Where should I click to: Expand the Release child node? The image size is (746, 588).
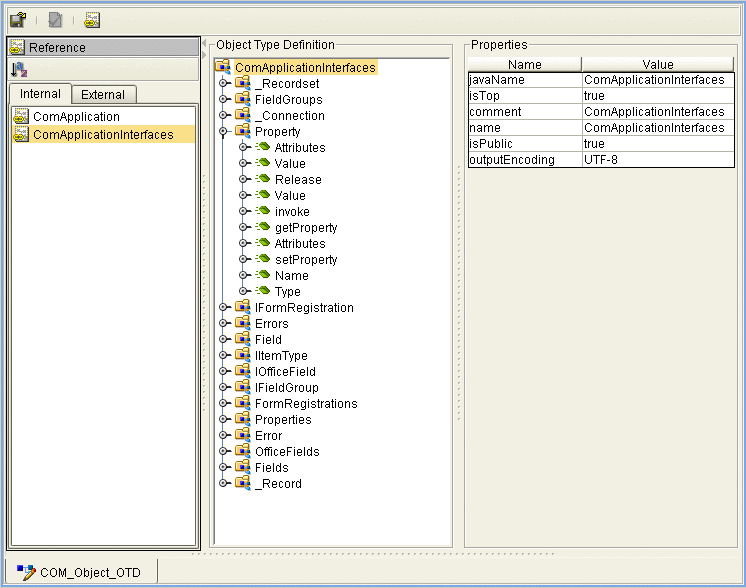coord(243,179)
